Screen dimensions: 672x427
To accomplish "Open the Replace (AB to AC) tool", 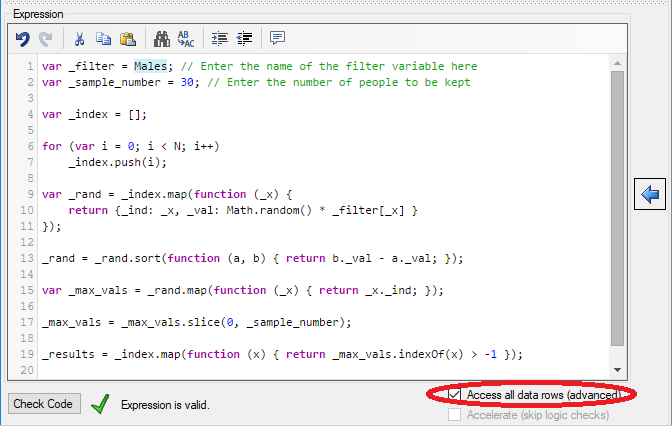I will 186,39.
